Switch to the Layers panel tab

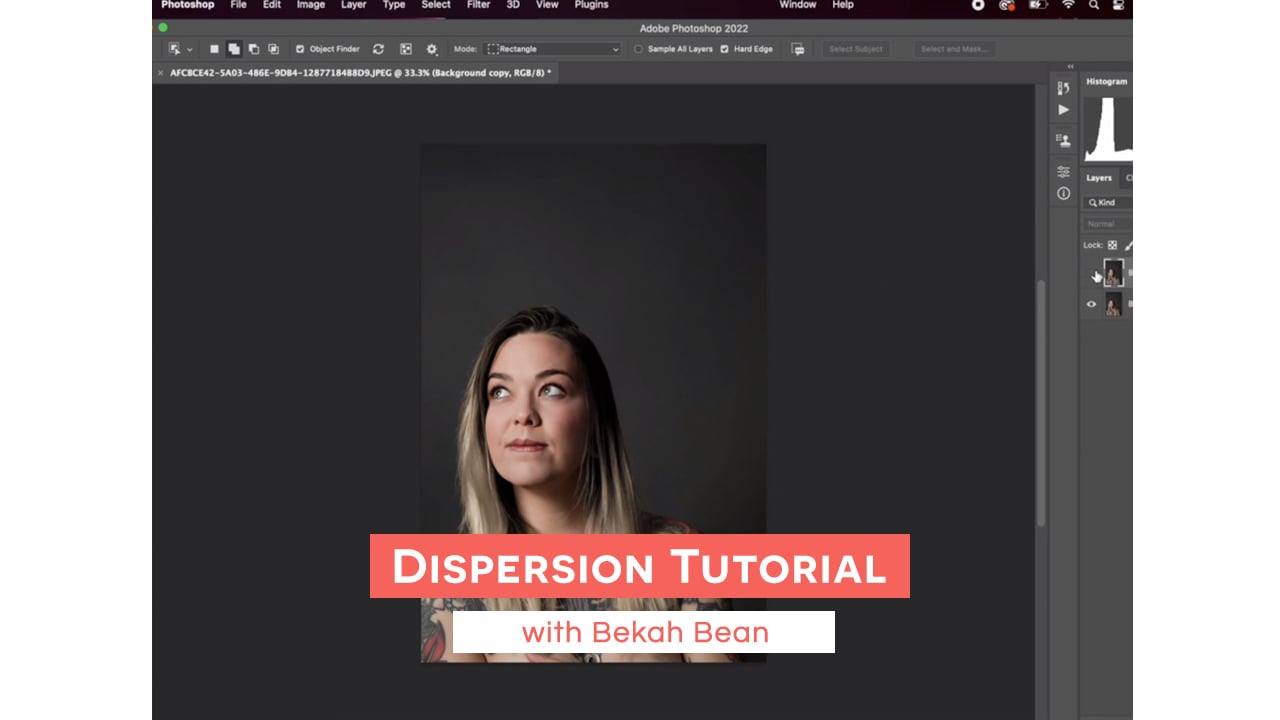coord(1099,178)
